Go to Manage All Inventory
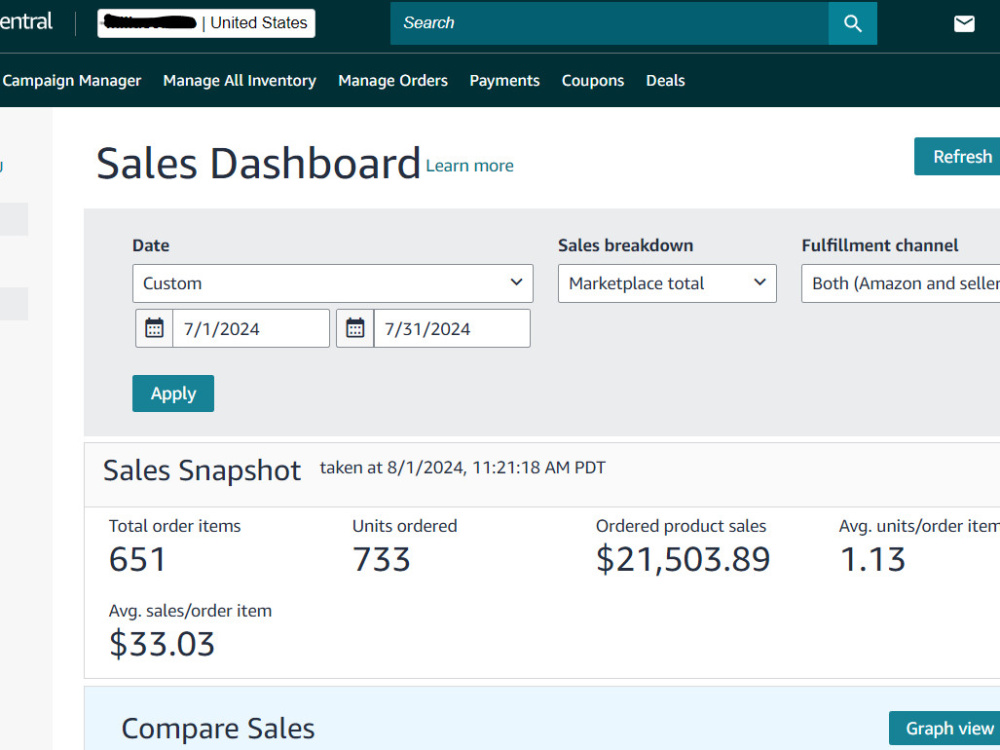Viewport: 1000px width, 750px height. click(x=240, y=81)
